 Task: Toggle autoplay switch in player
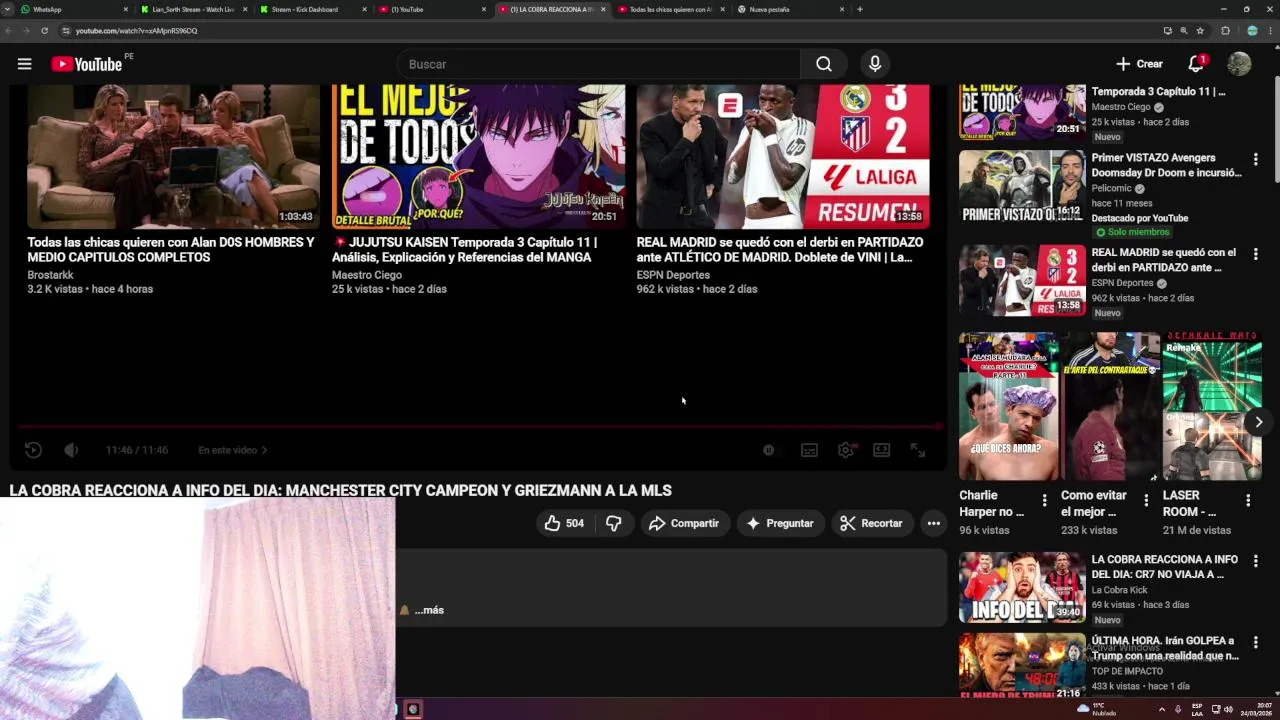[768, 450]
